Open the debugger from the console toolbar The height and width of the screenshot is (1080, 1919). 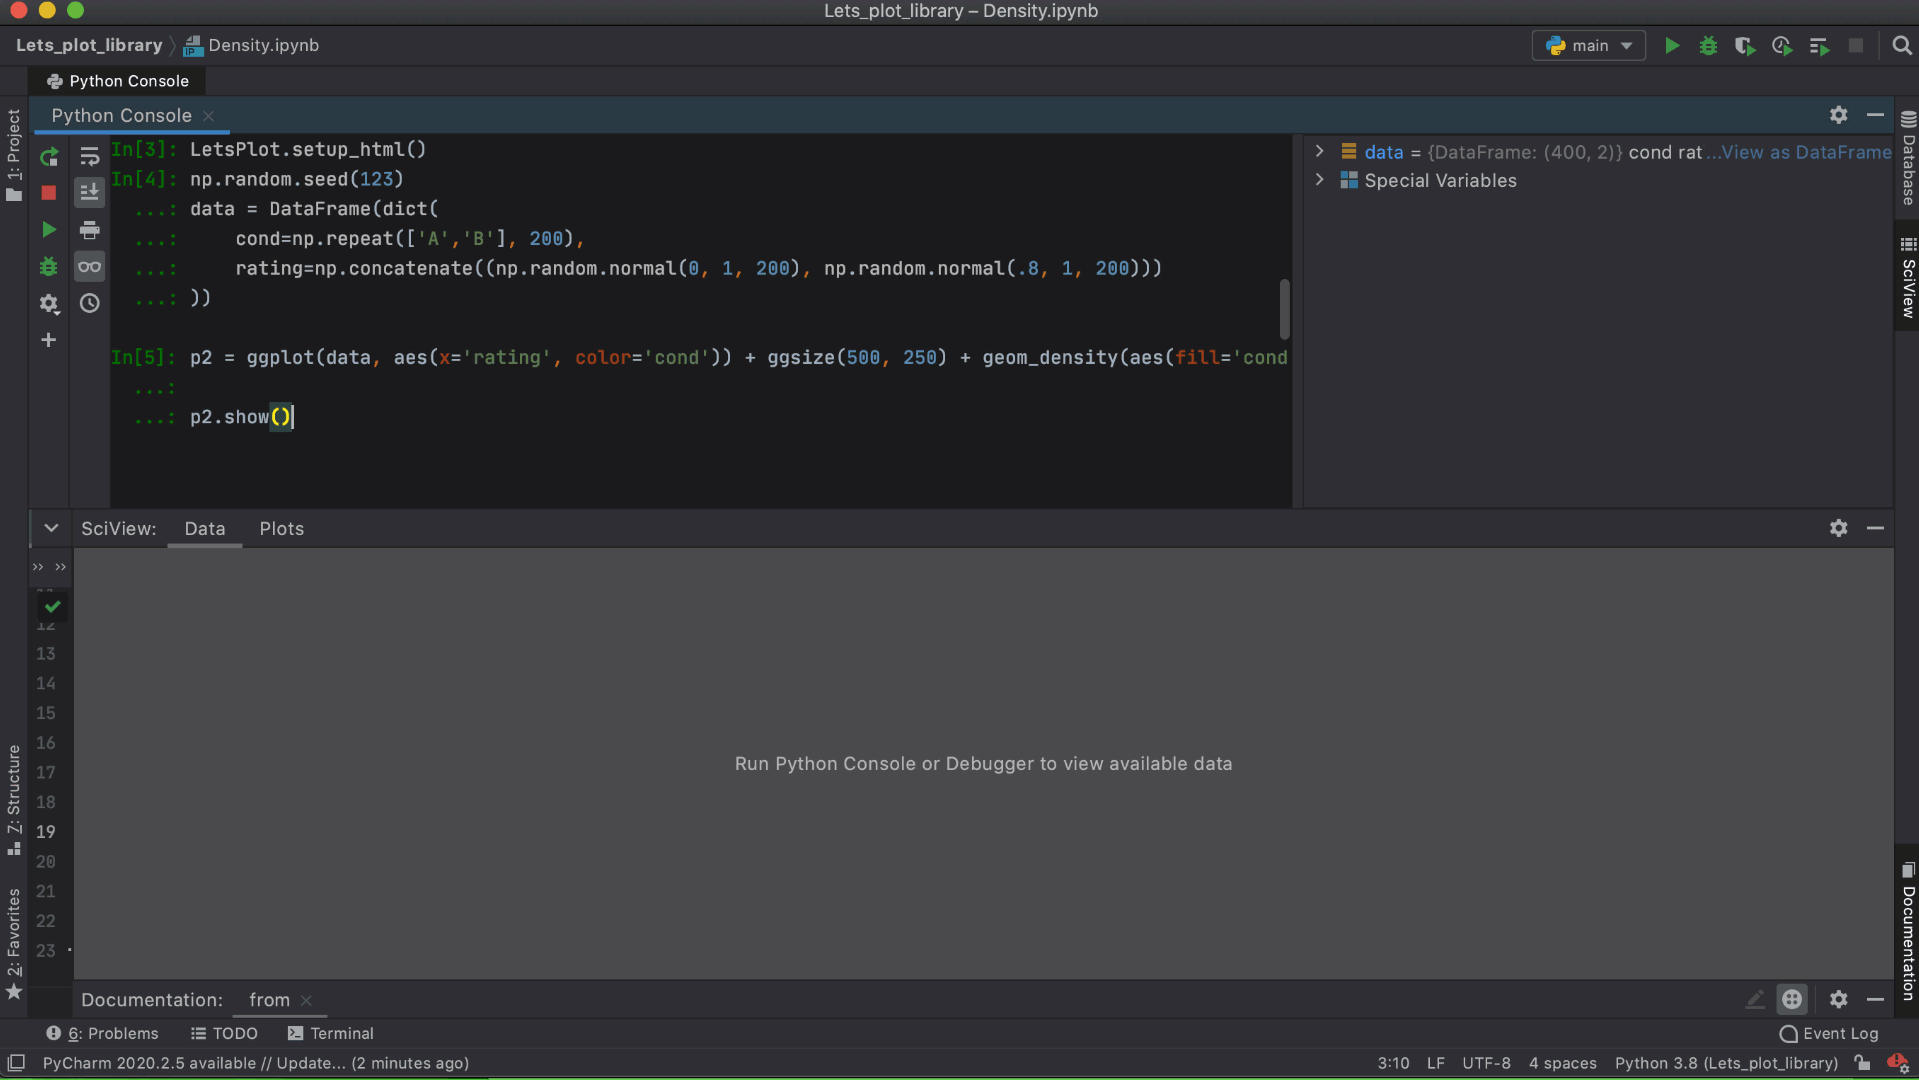point(48,267)
